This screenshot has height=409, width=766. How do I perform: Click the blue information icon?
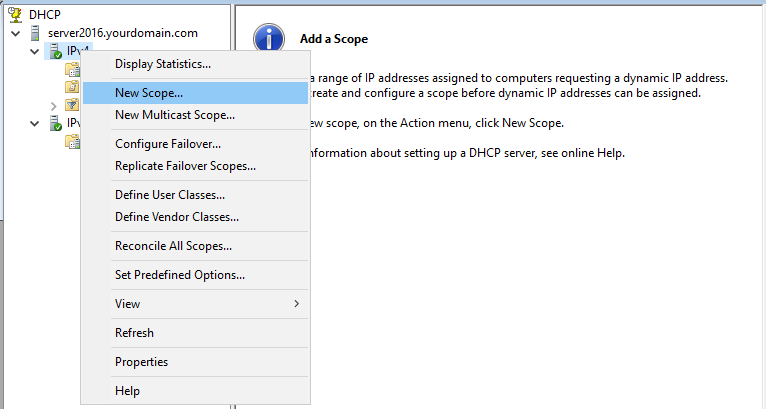[x=269, y=39]
